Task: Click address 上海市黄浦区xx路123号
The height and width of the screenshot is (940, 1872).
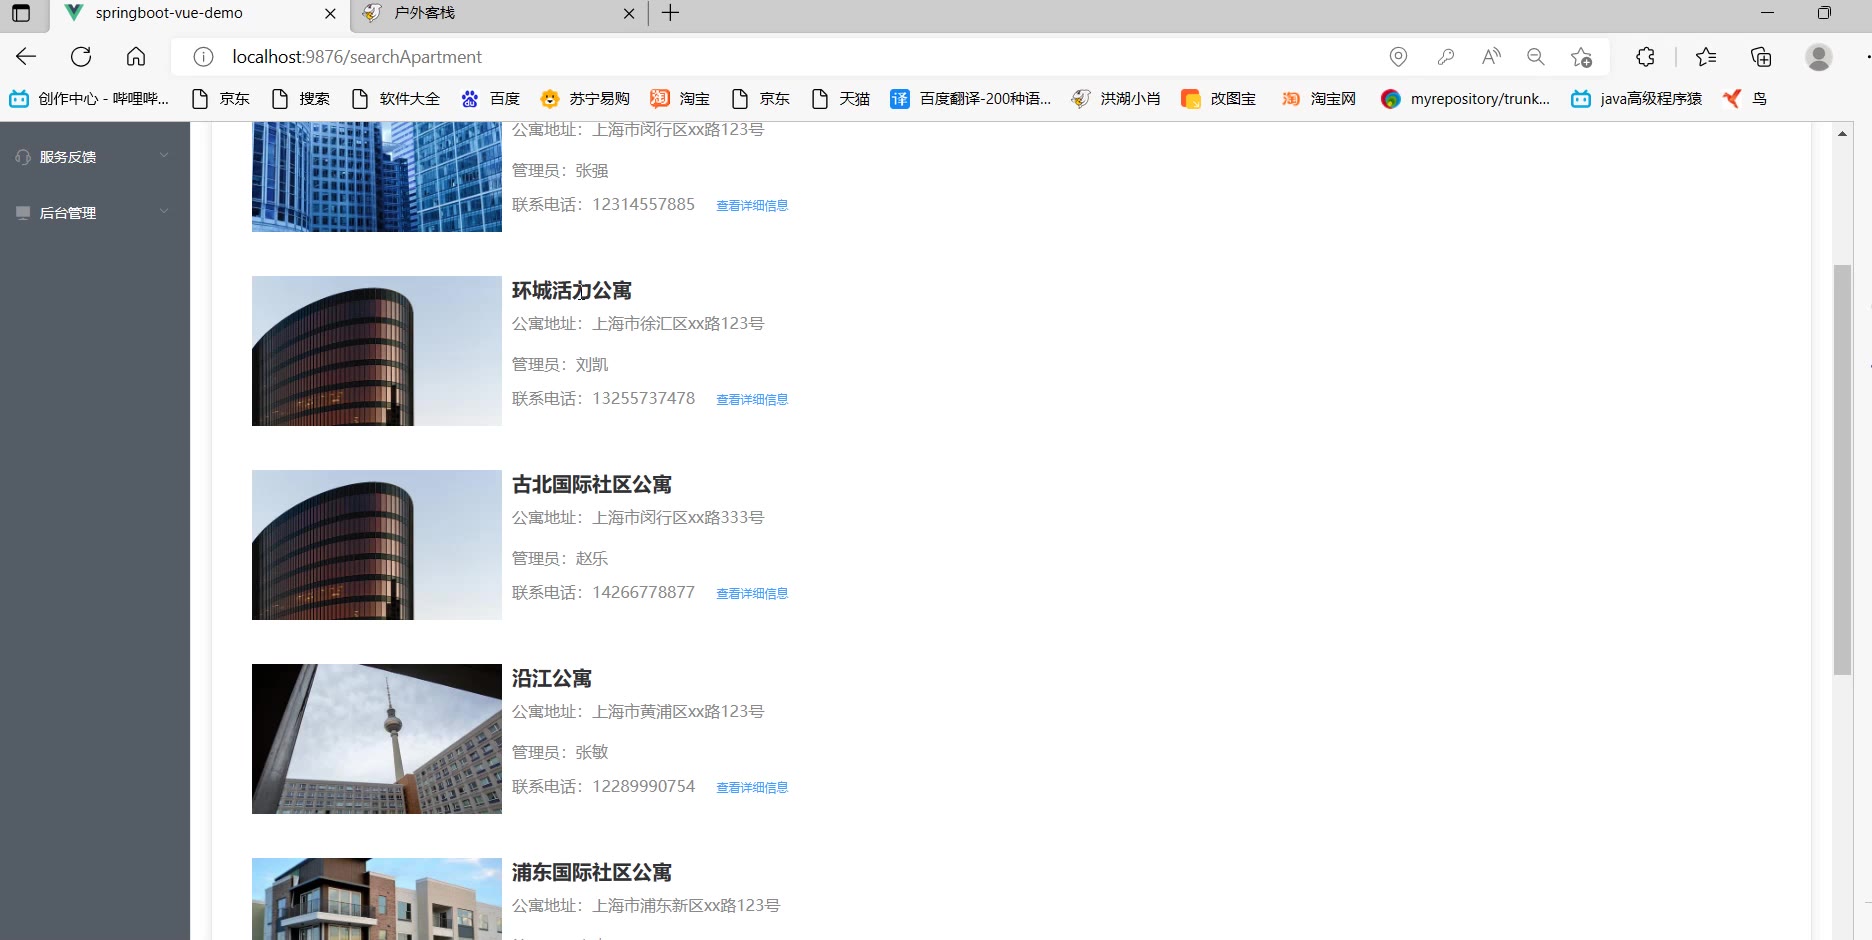Action: coord(678,711)
